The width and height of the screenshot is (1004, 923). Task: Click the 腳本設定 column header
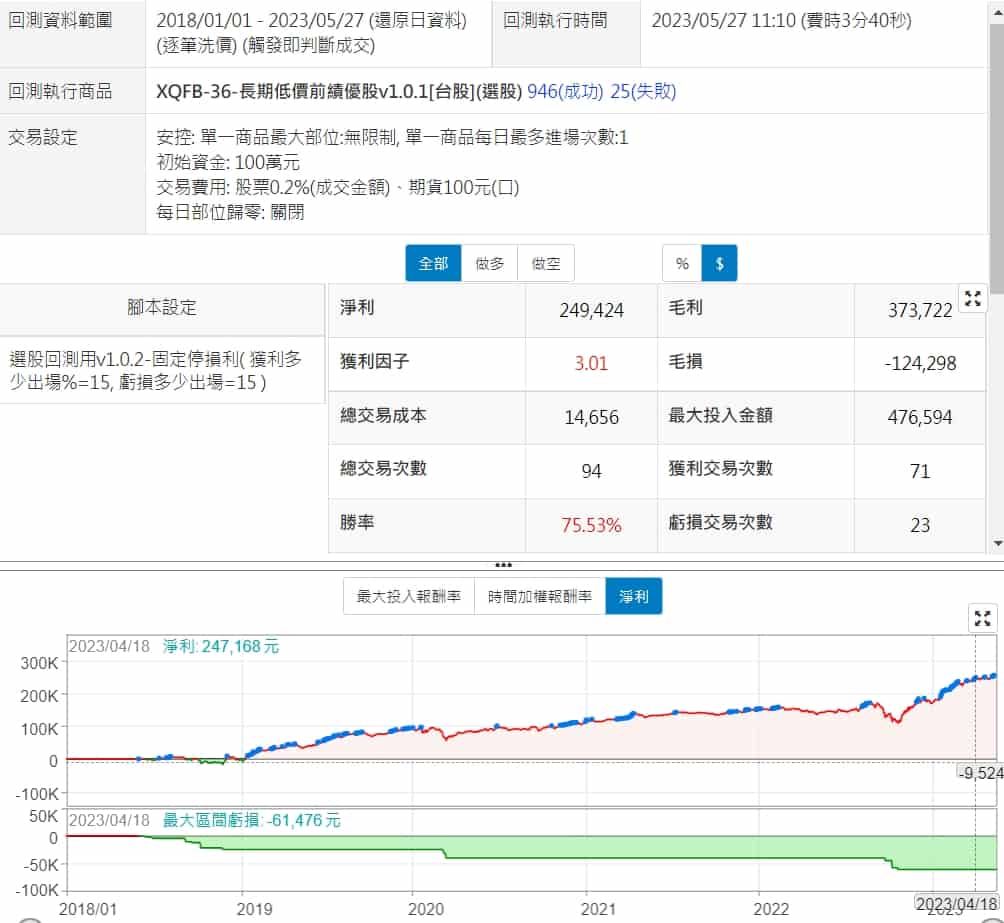(x=162, y=308)
